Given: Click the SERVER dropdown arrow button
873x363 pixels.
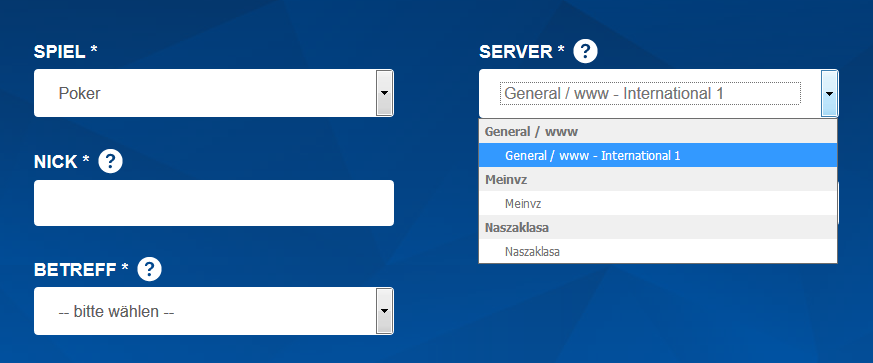Looking at the screenshot, I should pyautogui.click(x=829, y=93).
